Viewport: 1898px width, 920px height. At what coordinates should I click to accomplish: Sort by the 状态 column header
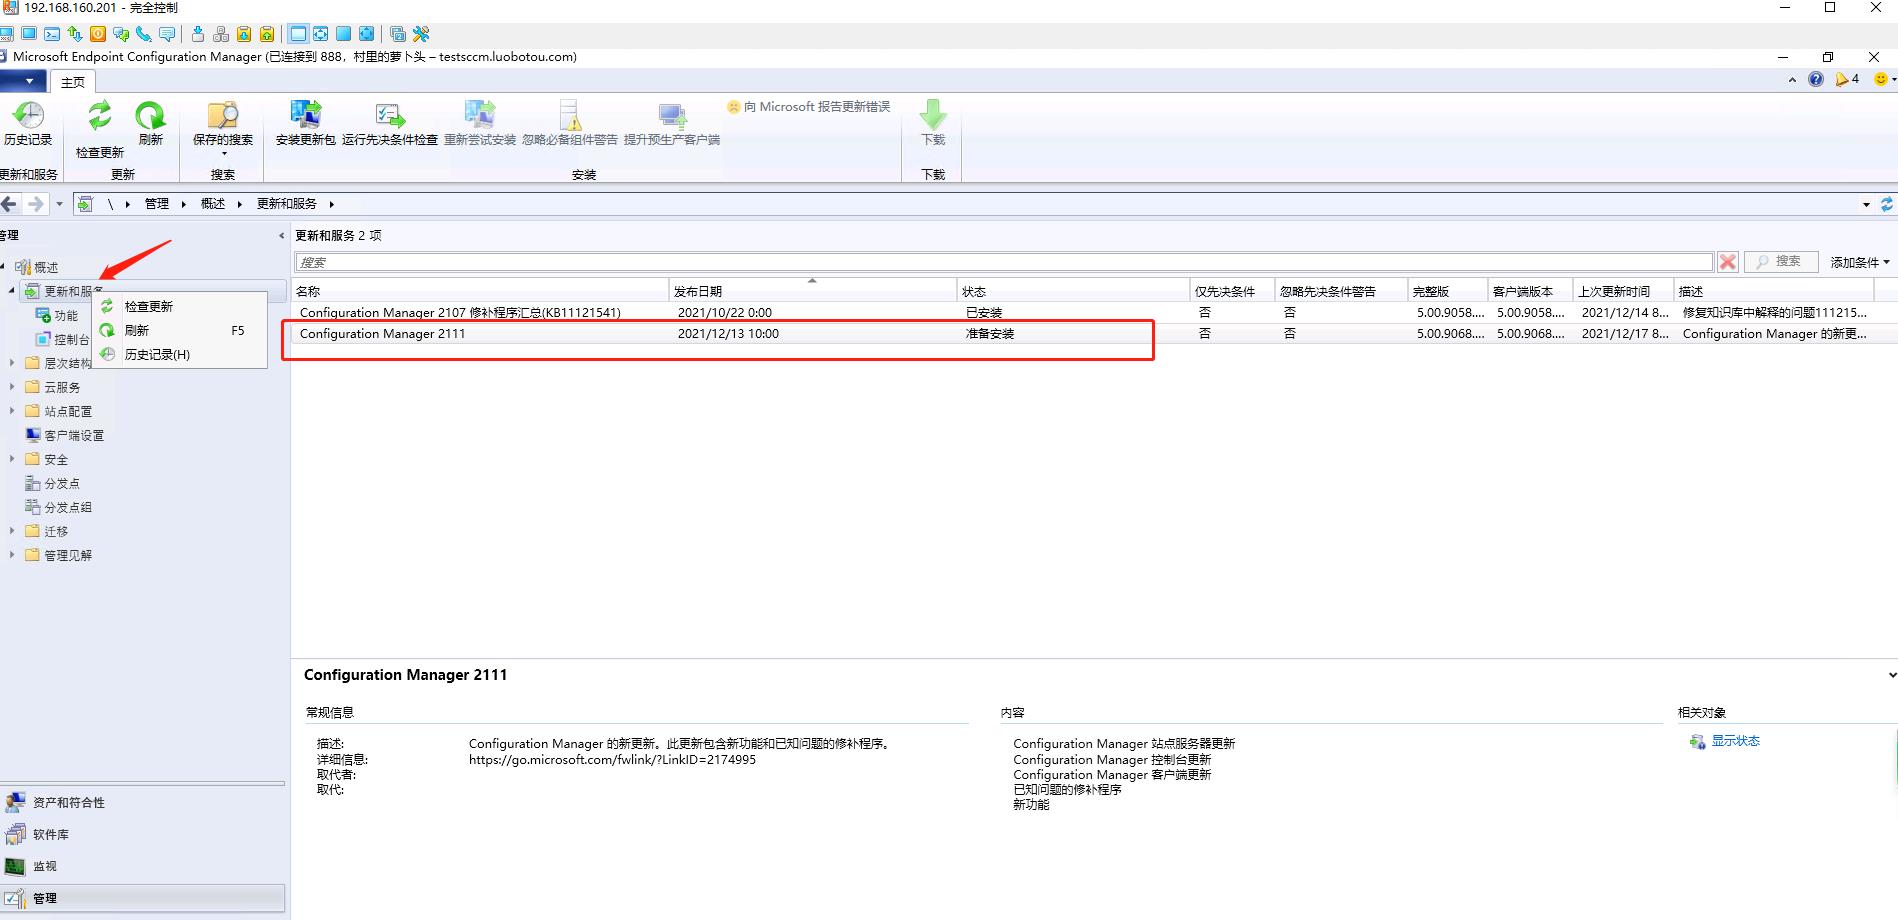tap(1073, 291)
